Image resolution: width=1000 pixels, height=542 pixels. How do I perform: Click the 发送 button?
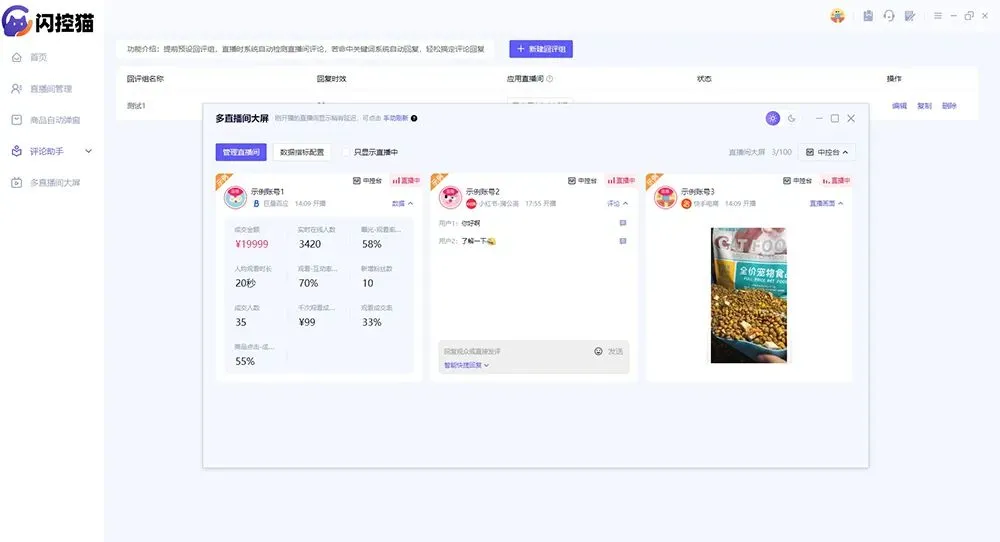point(615,351)
